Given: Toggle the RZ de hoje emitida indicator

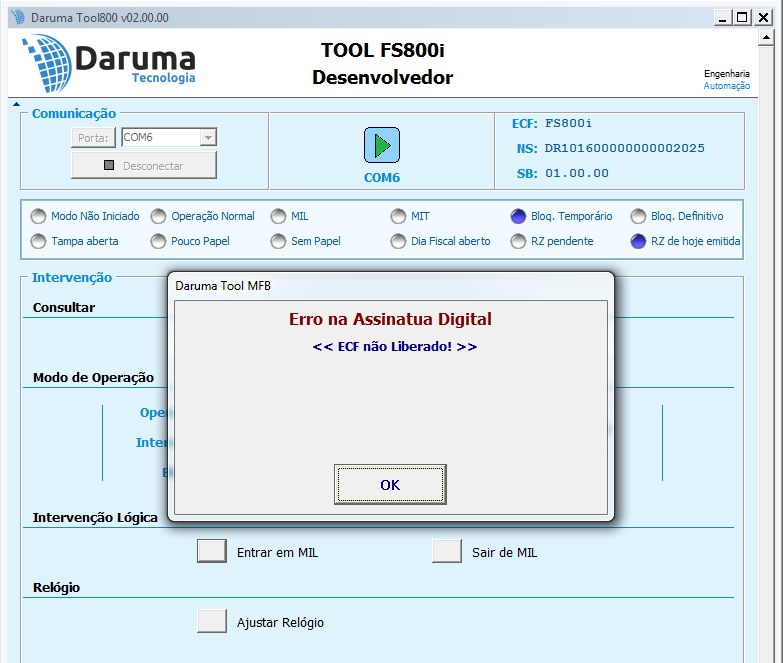Looking at the screenshot, I should coord(638,241).
